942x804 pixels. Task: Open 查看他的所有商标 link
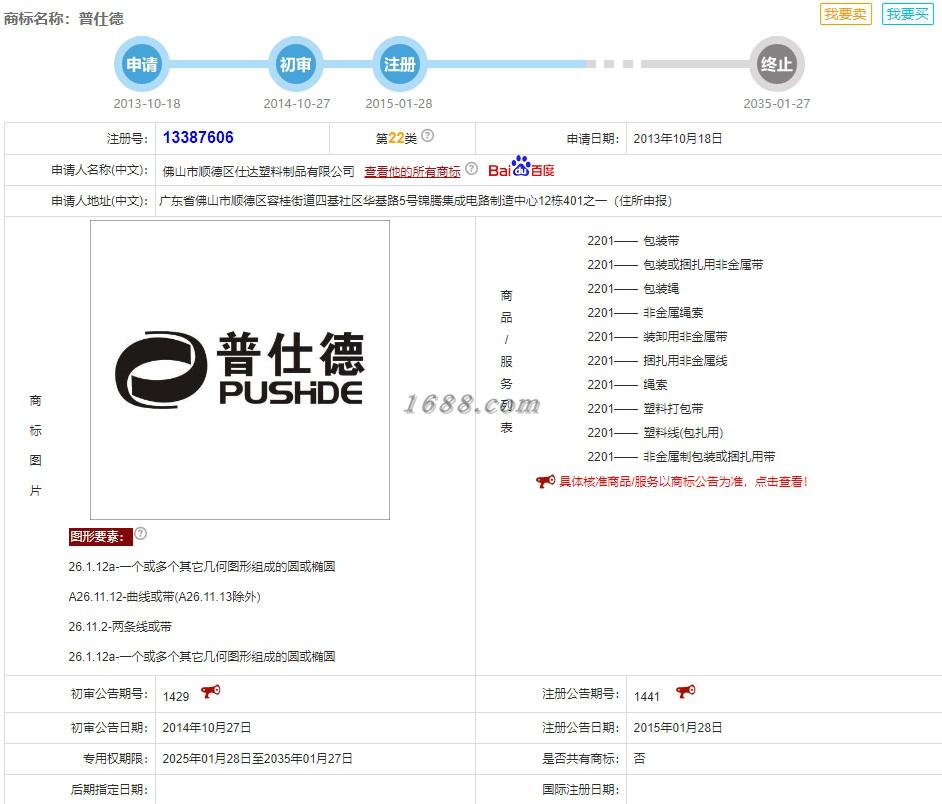[412, 171]
